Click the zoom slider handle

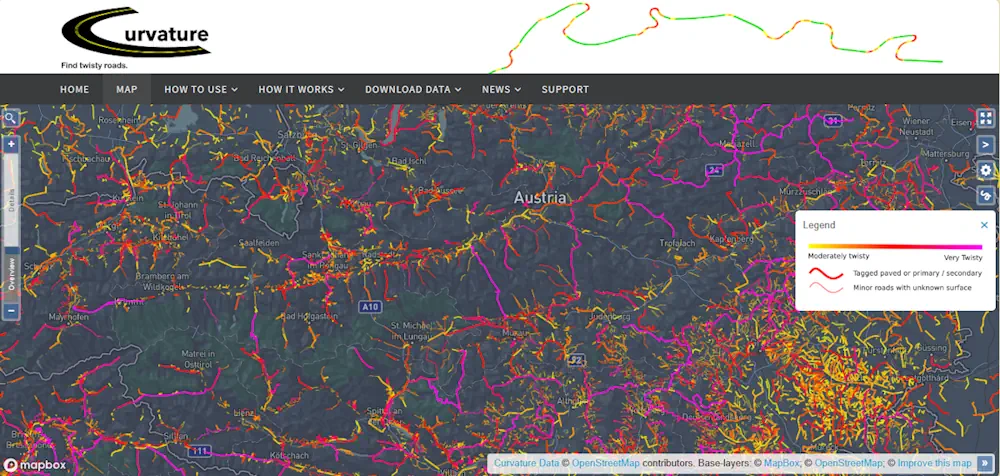coord(11,251)
